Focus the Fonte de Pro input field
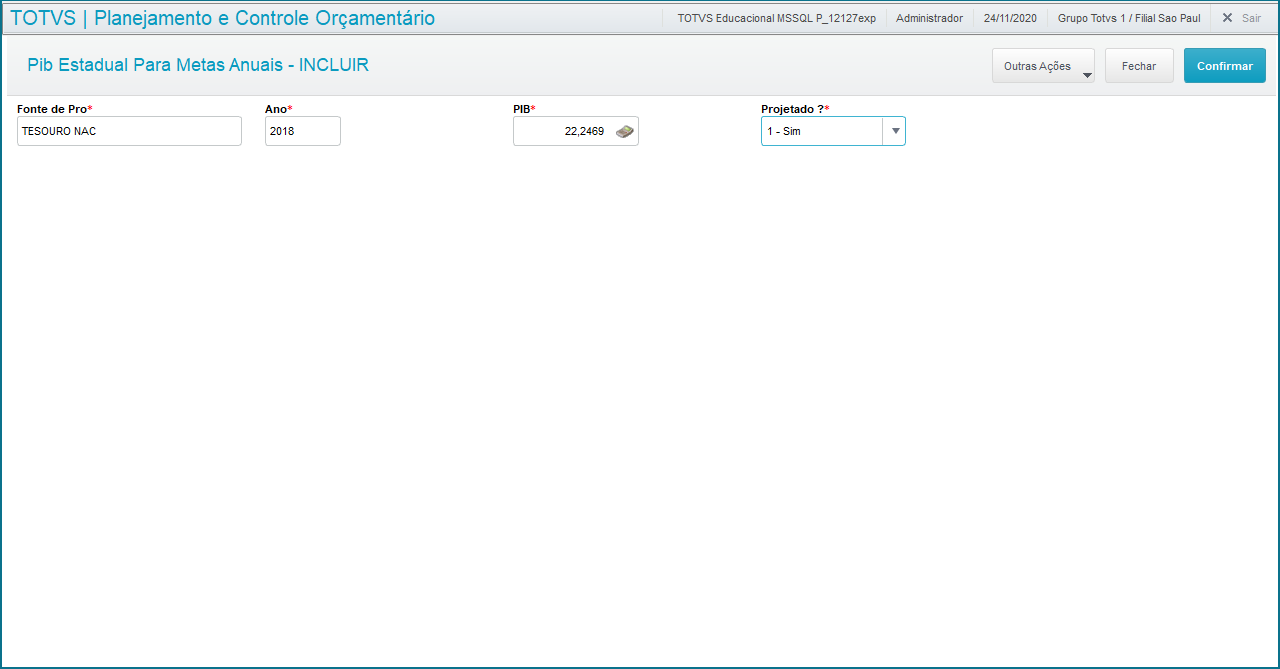Viewport: 1280px width, 669px height. (129, 131)
